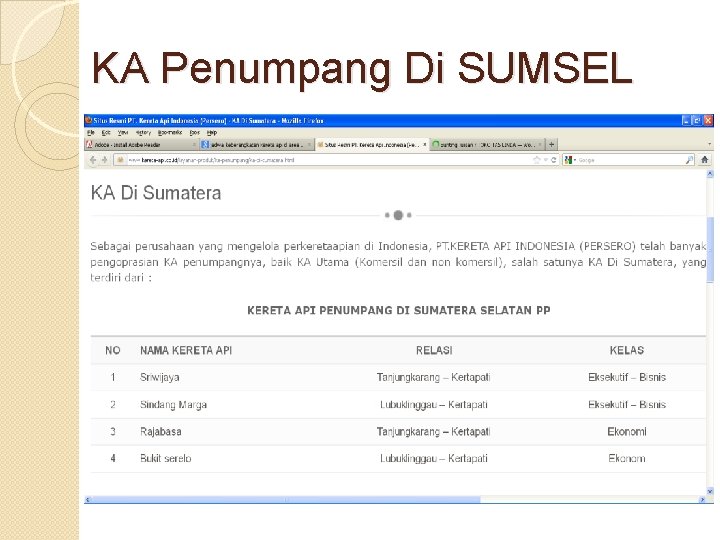Click Bukit serelo's 'Ekonomi' class cell

pos(627,458)
